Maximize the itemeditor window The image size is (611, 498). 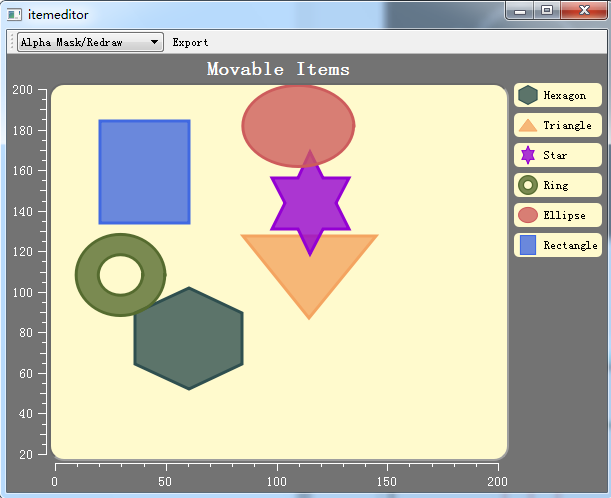pyautogui.click(x=546, y=11)
